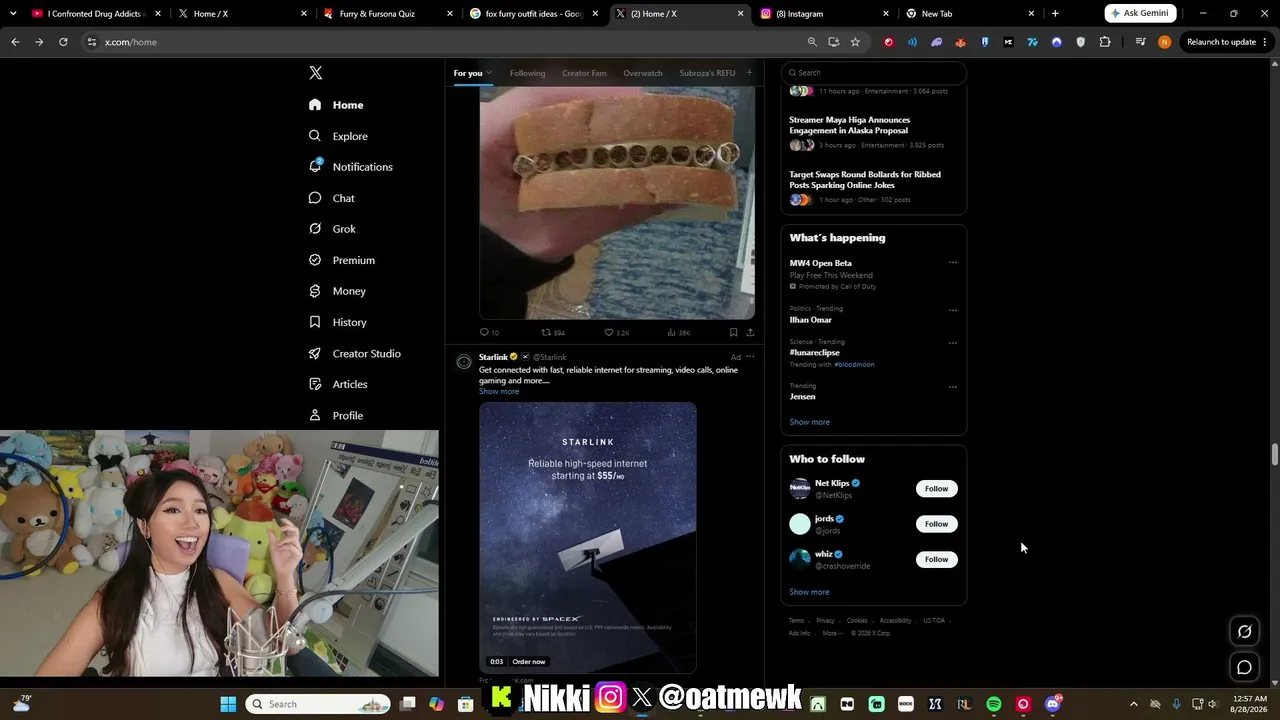
Task: Follow Net Klips
Action: [x=937, y=489]
